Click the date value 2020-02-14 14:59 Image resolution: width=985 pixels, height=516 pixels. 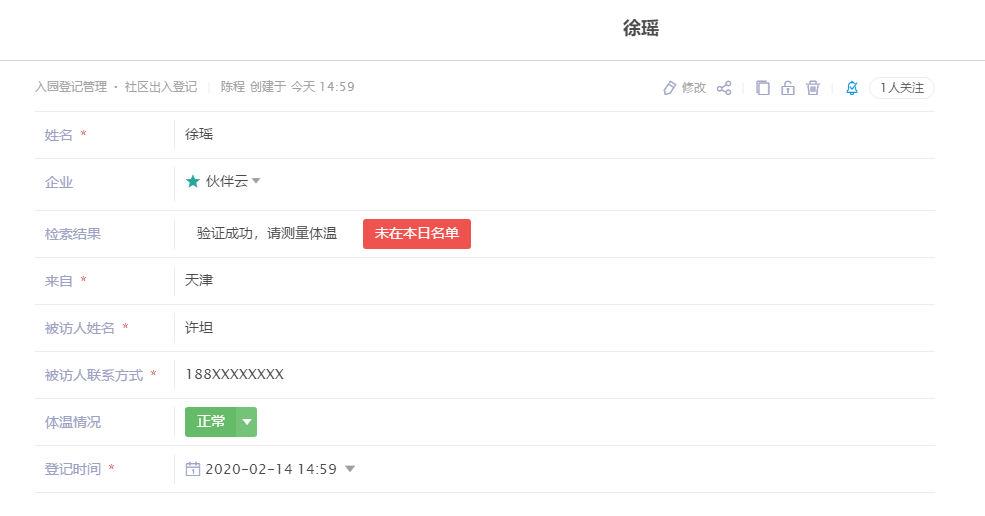(271, 469)
